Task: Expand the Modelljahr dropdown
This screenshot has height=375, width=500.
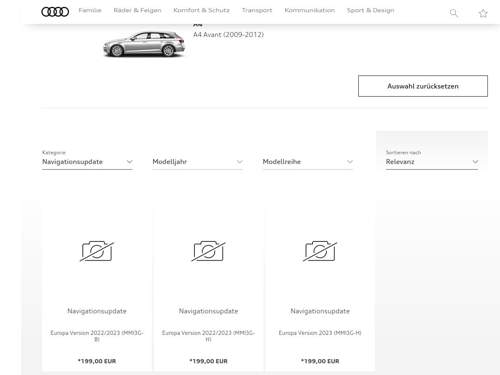Action: point(197,162)
